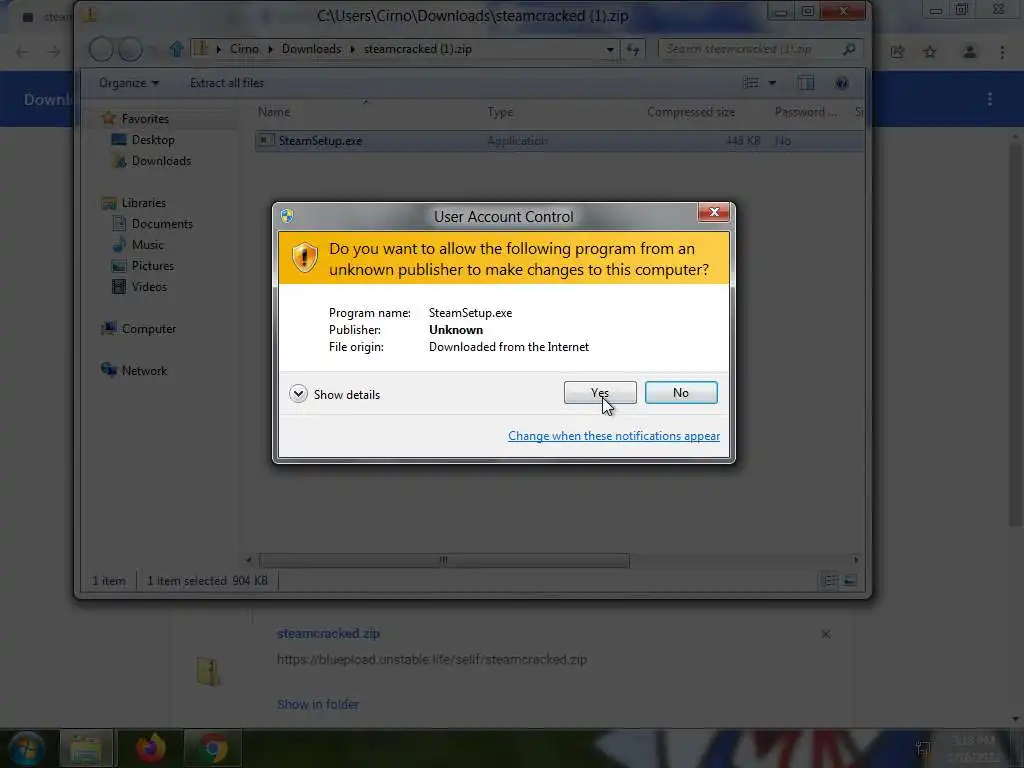
Task: Close the User Account Control dialog
Action: (x=714, y=212)
